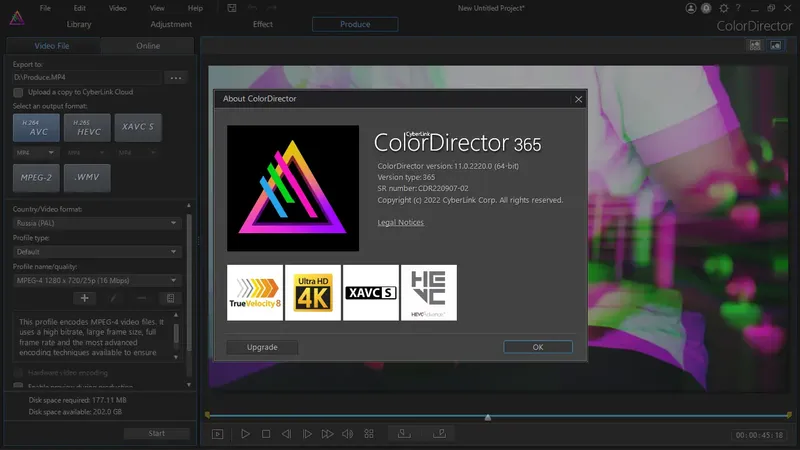Image resolution: width=800 pixels, height=450 pixels.
Task: Click the Ultra HD 4K badge
Action: (x=313, y=293)
